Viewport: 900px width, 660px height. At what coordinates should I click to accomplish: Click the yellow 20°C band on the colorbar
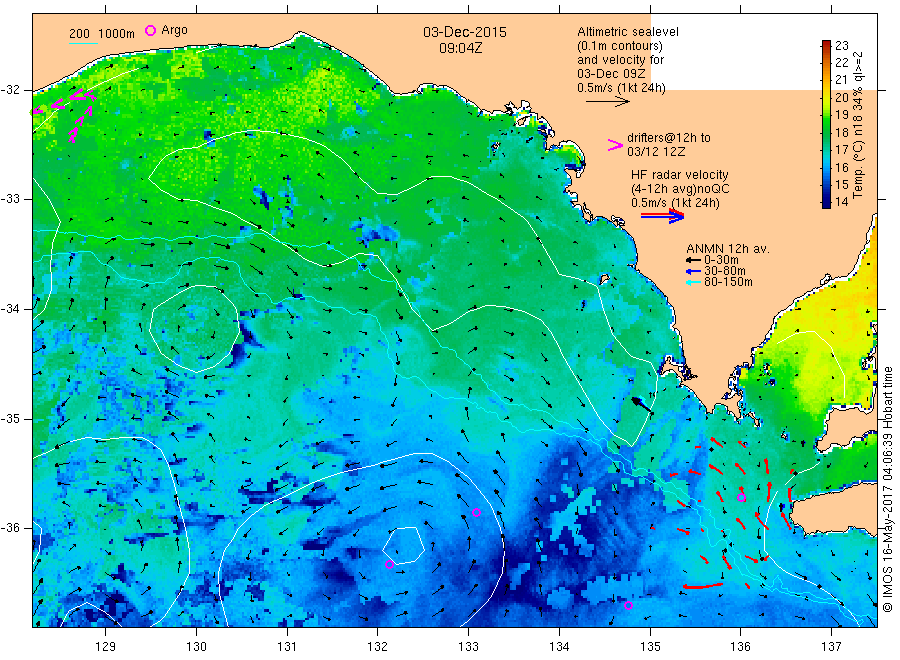[826, 98]
